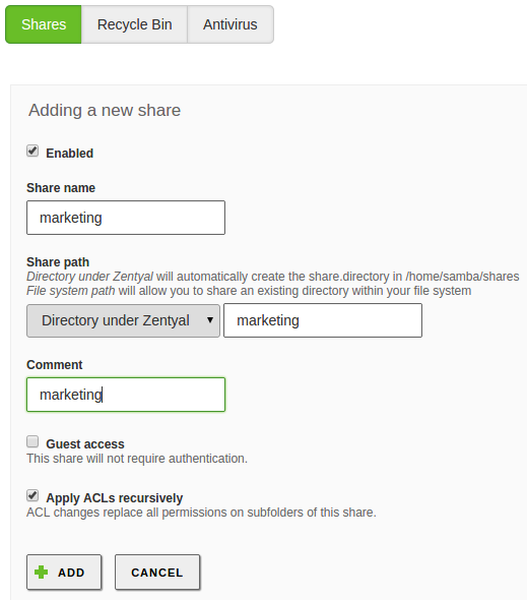The height and width of the screenshot is (600, 527).
Task: Switch to the Shares tab
Action: pyautogui.click(x=43, y=24)
